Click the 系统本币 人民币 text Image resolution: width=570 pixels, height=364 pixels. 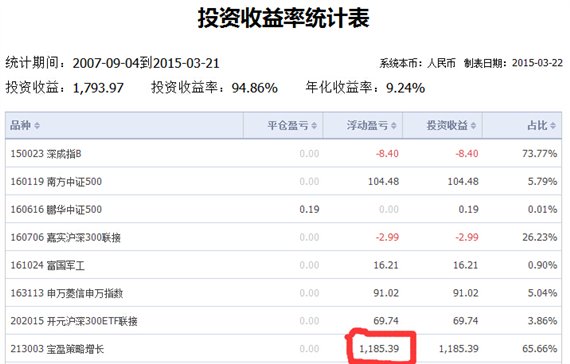417,63
